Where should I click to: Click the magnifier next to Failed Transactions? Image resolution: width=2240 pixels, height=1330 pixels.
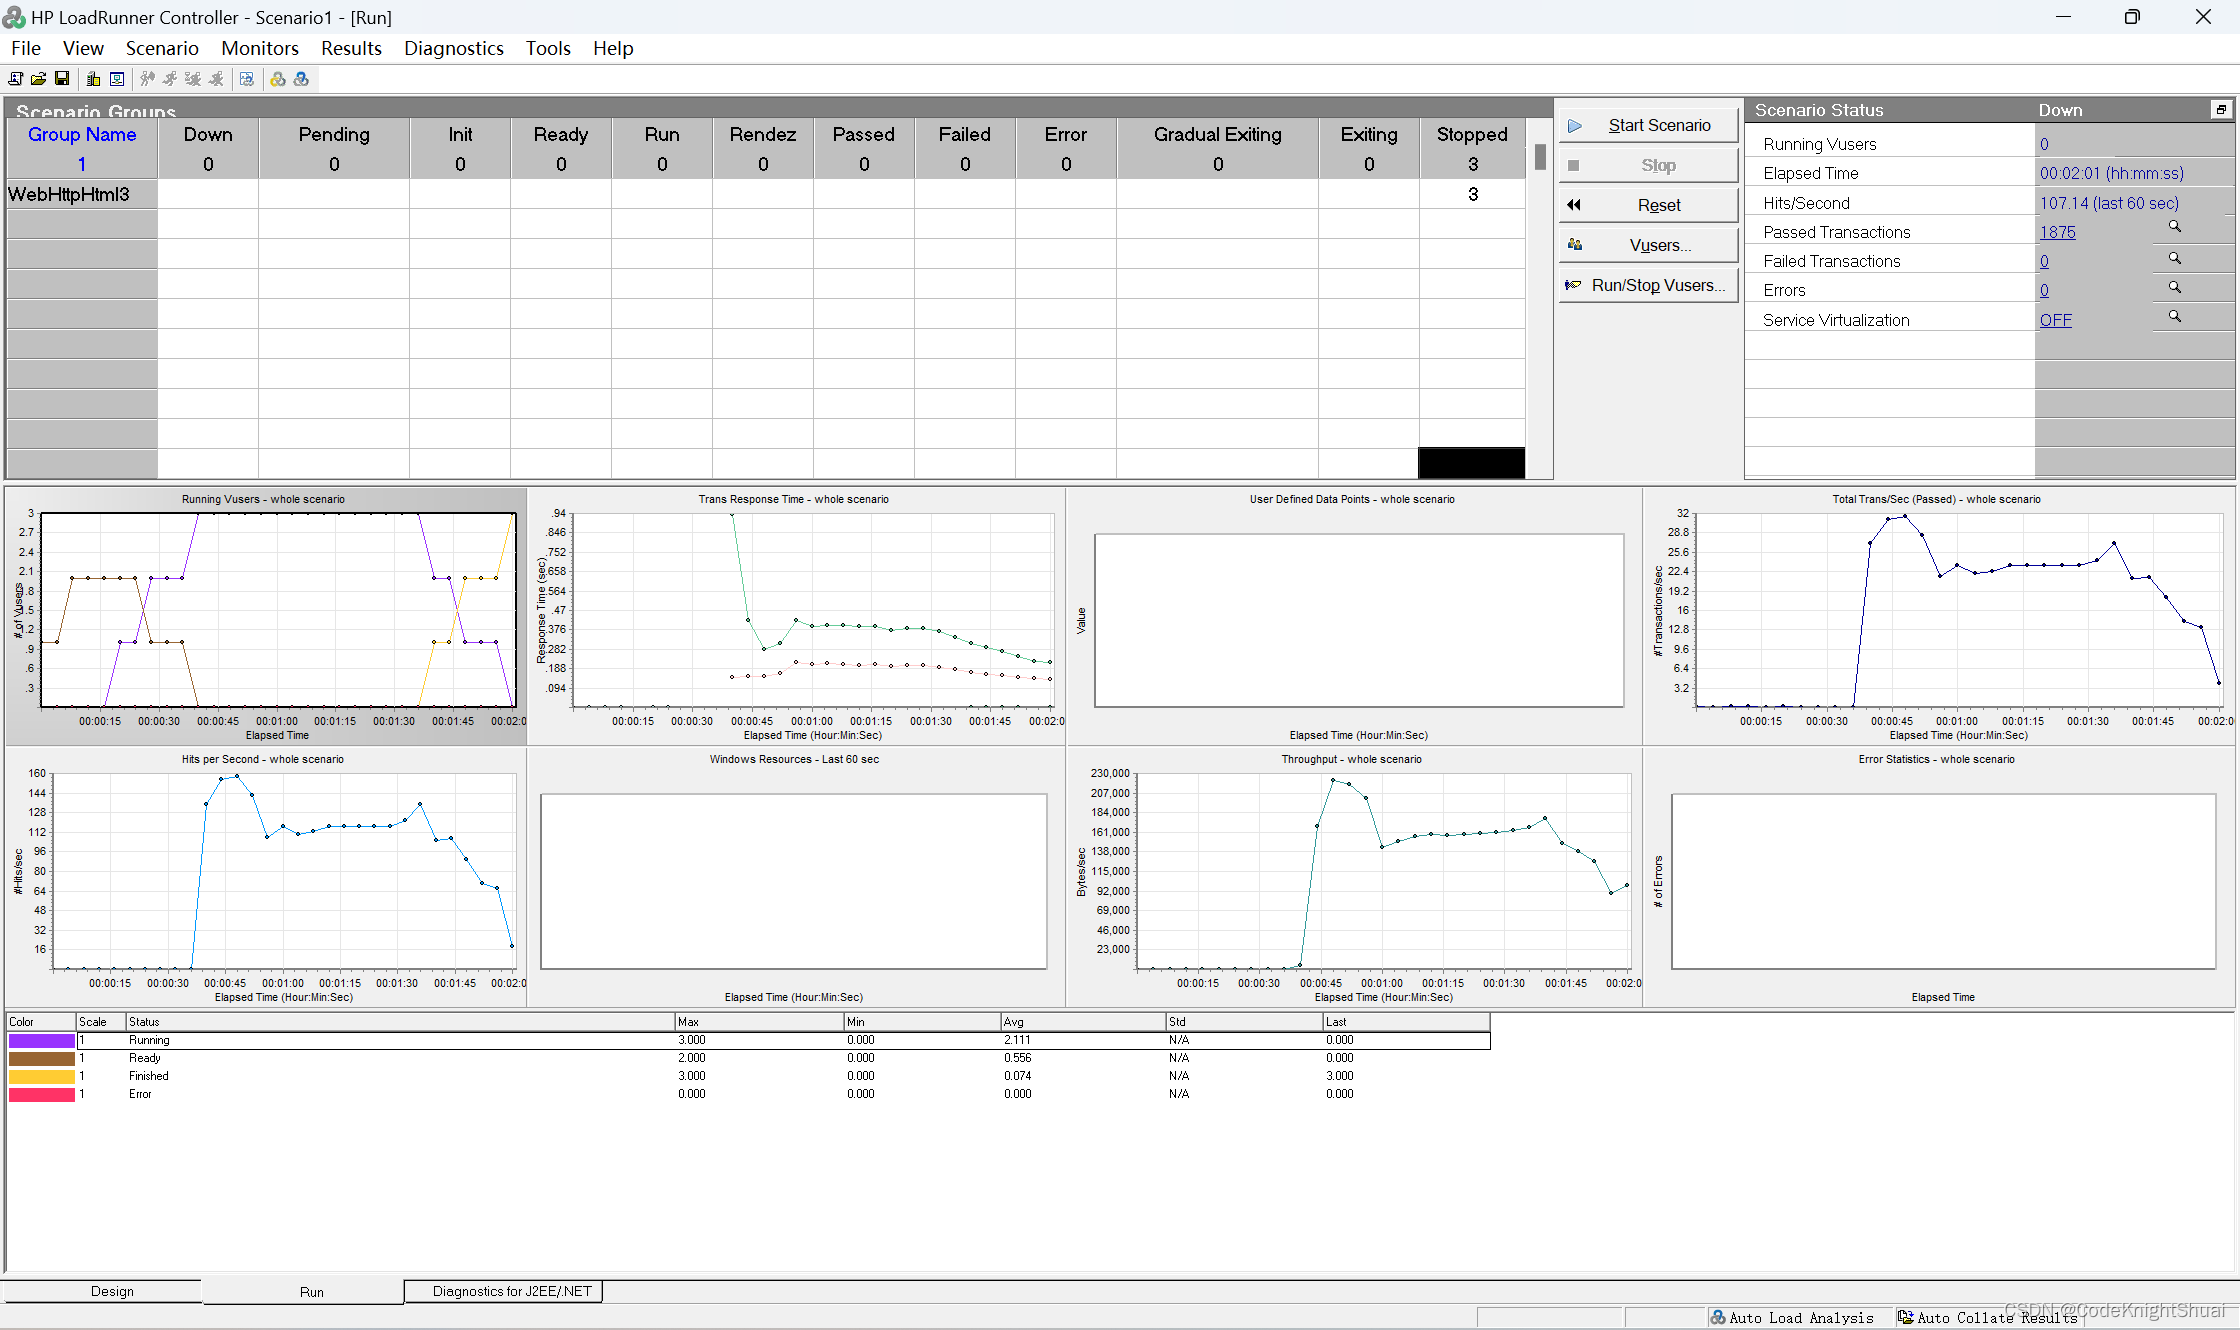click(x=2174, y=258)
